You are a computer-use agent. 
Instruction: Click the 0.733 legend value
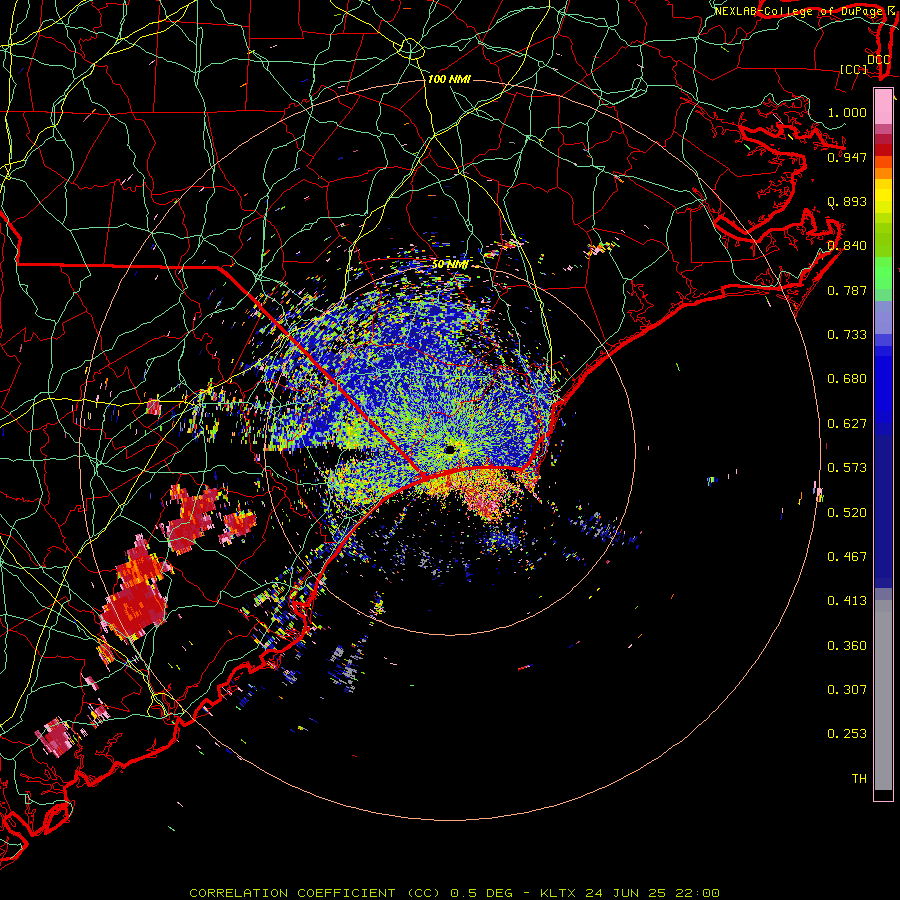click(847, 335)
